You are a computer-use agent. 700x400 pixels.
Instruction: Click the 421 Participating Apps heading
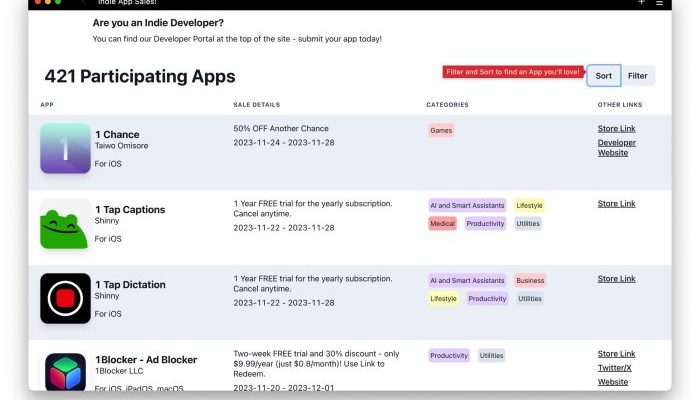pyautogui.click(x=140, y=76)
